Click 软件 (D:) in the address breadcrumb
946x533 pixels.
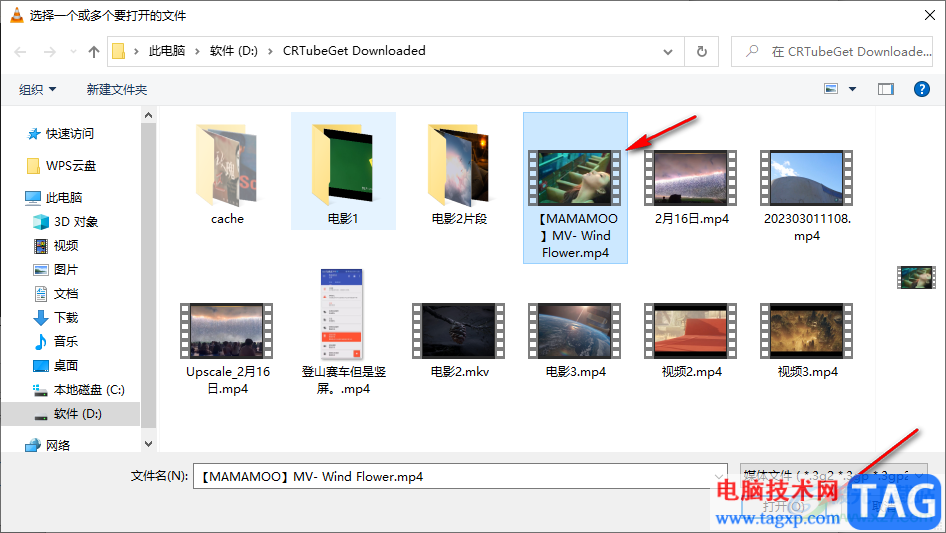[233, 51]
